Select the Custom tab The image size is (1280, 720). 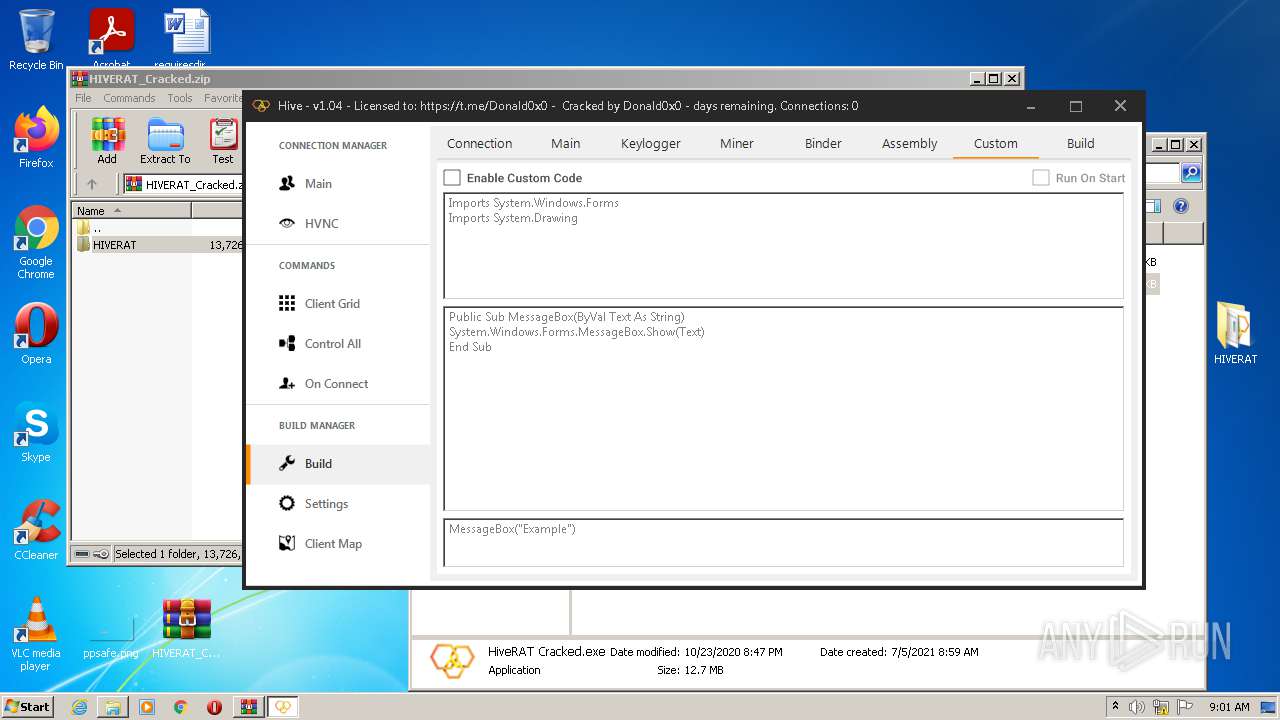point(996,143)
